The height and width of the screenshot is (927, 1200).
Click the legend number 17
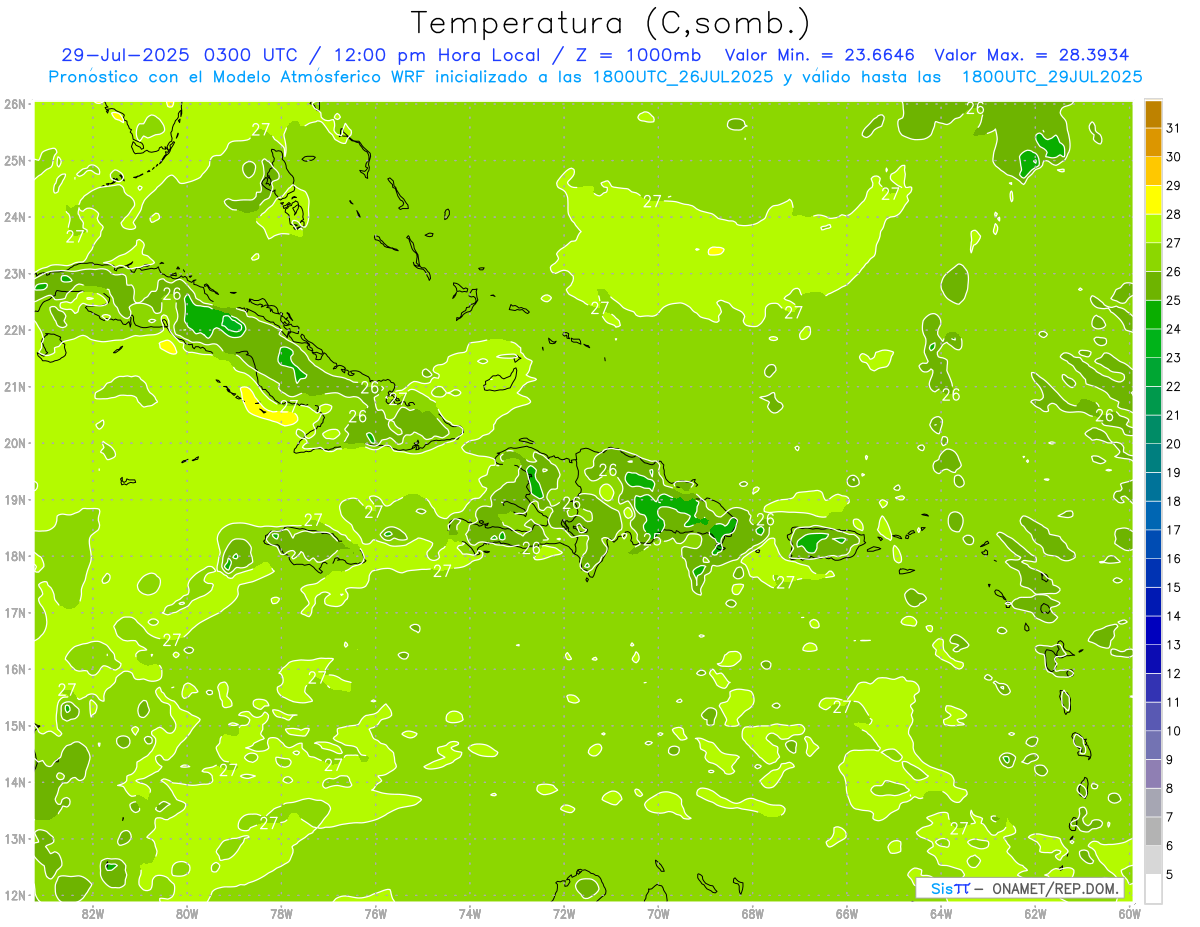pos(1173,530)
